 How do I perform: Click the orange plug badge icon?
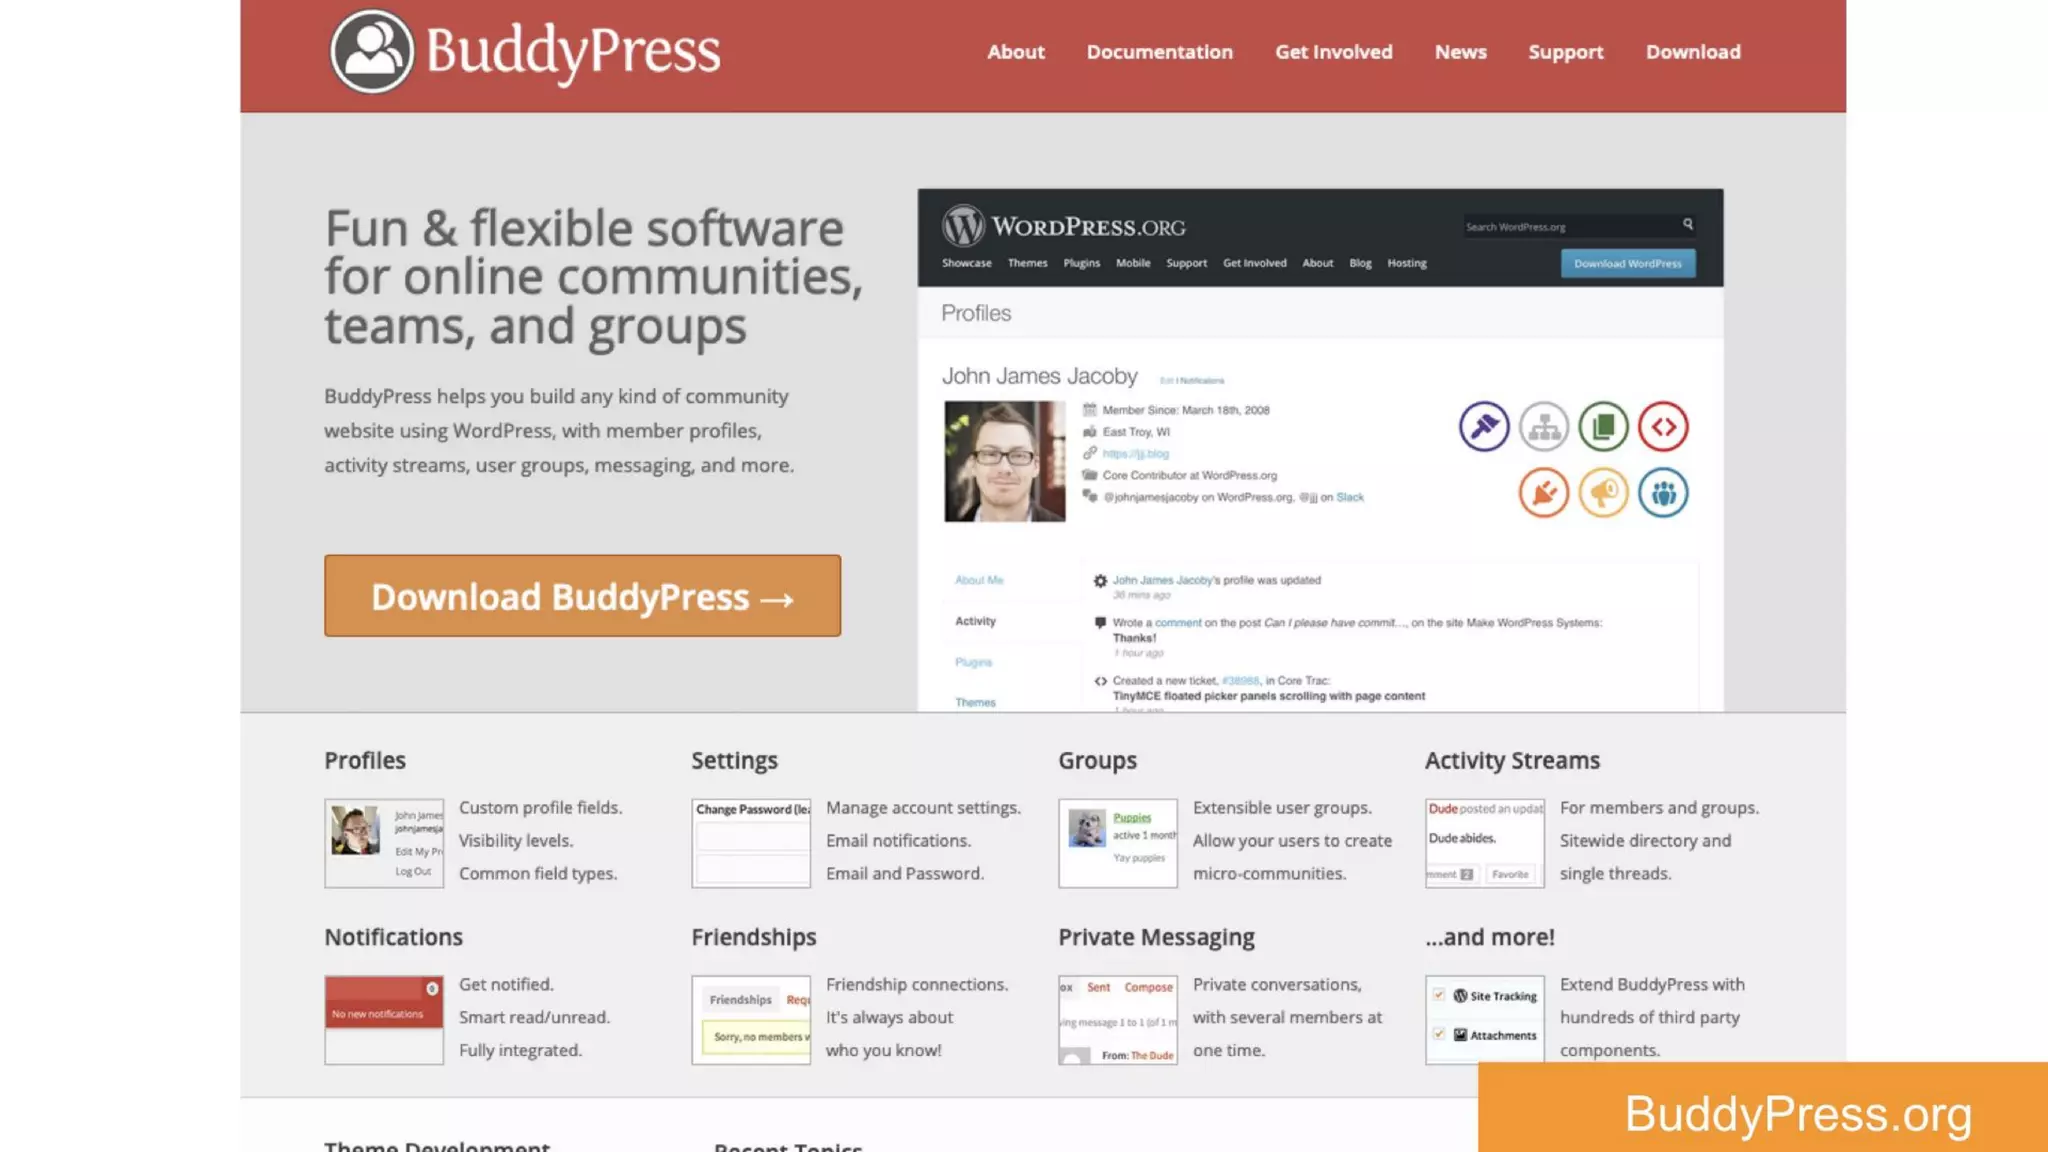tap(1543, 493)
